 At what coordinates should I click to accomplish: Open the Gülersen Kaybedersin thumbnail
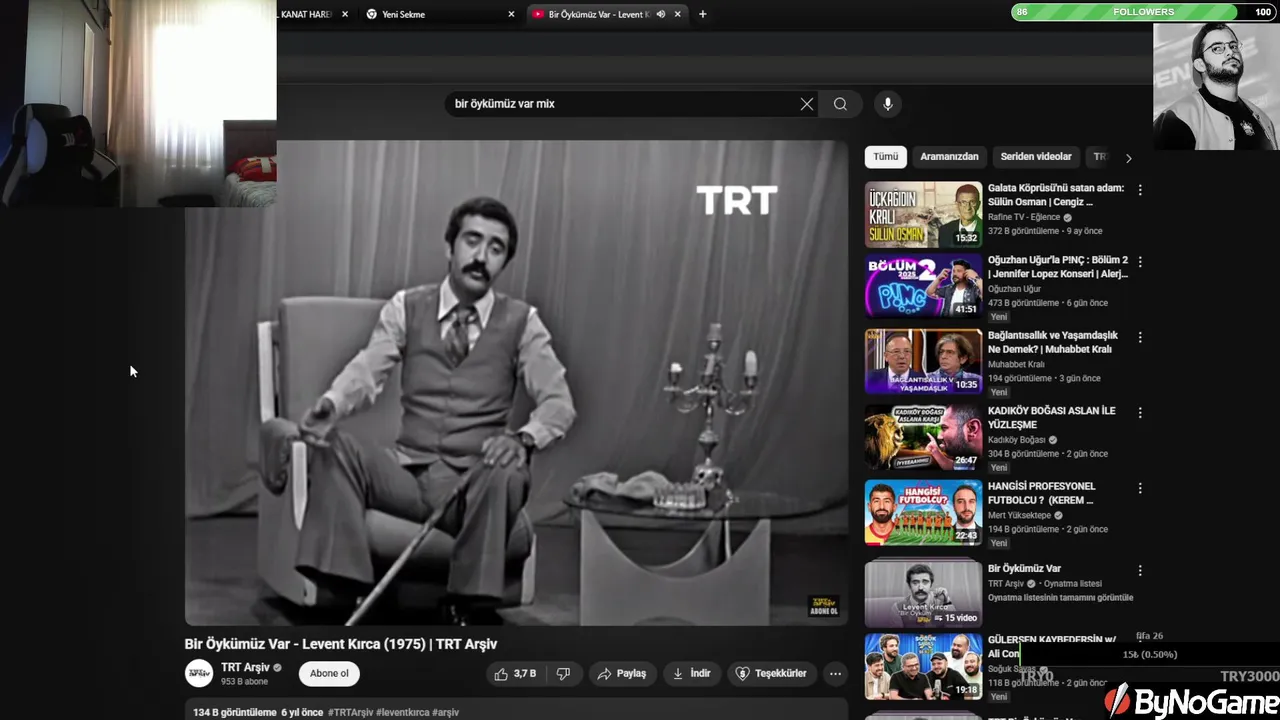923,667
